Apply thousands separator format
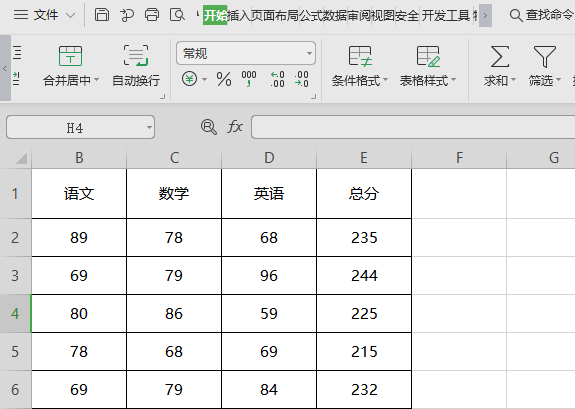Viewport: 575px width, 409px height. [249, 79]
